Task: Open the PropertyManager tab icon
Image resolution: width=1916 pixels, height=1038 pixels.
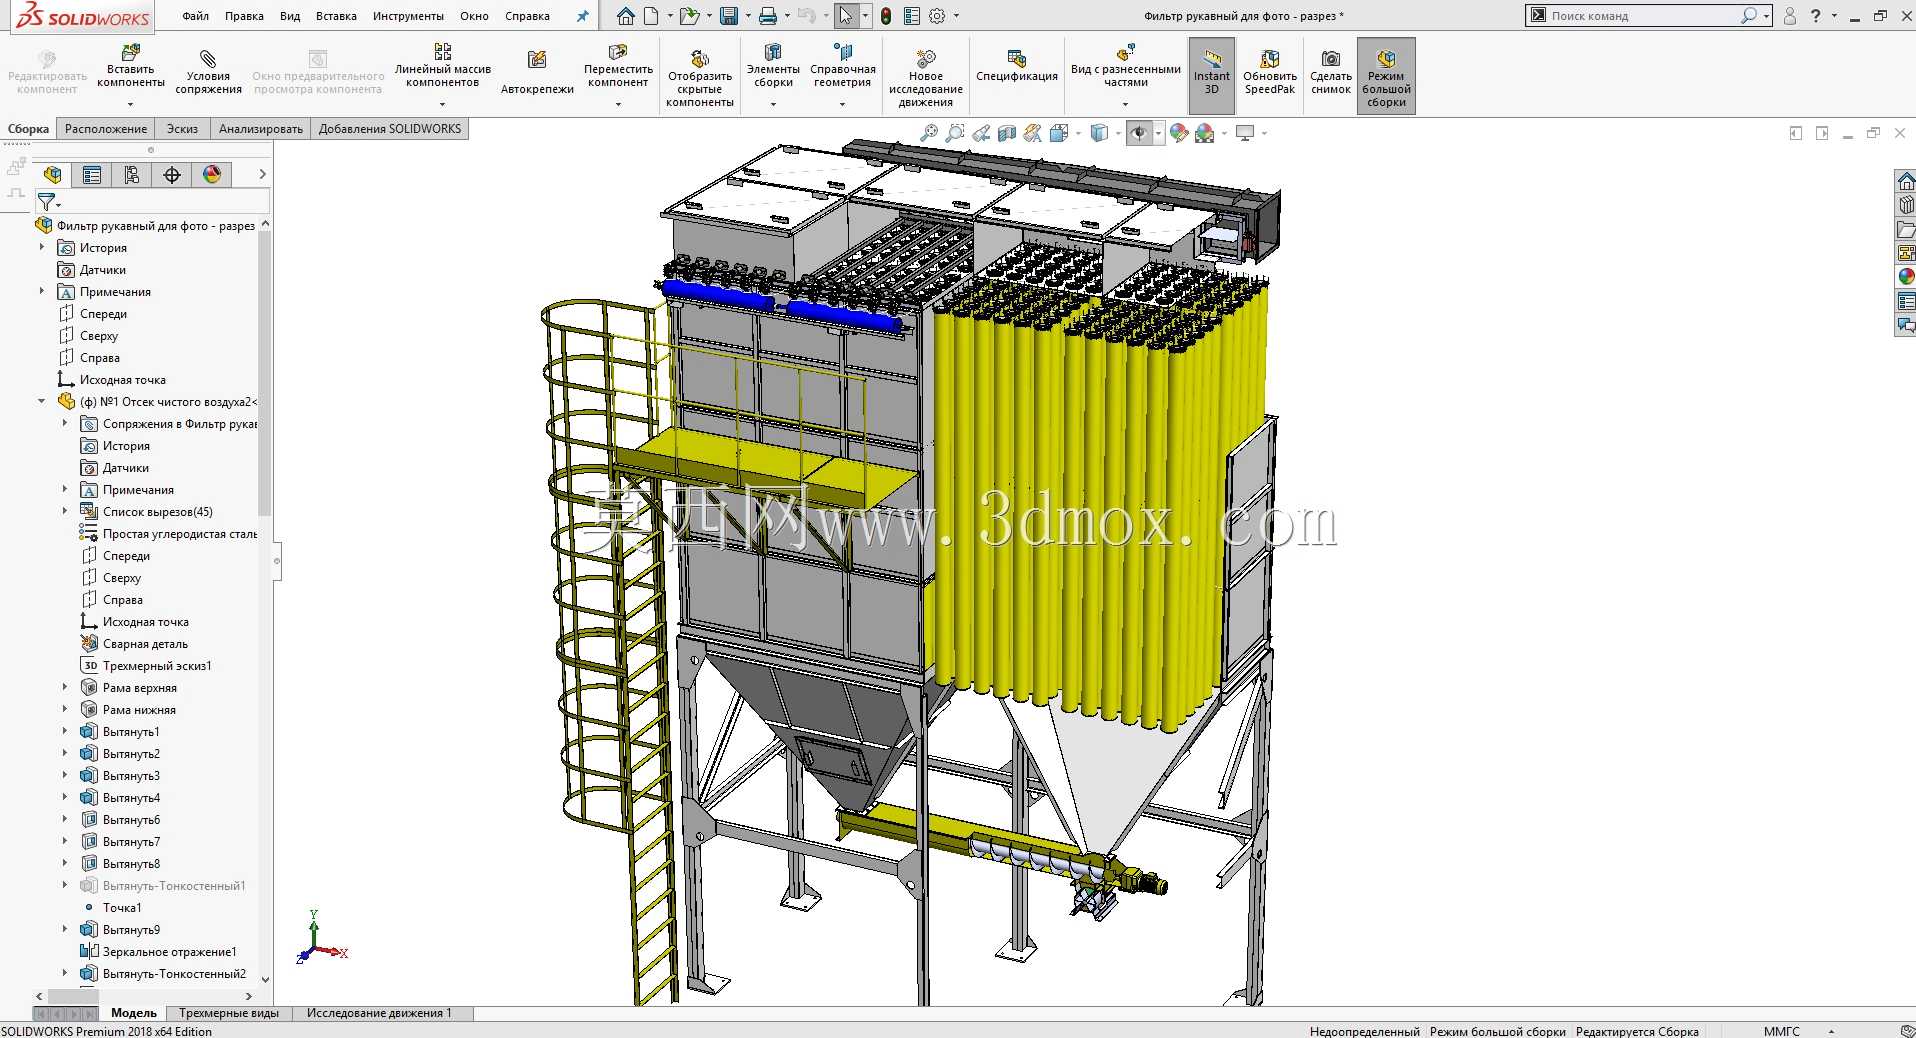Action: point(92,175)
